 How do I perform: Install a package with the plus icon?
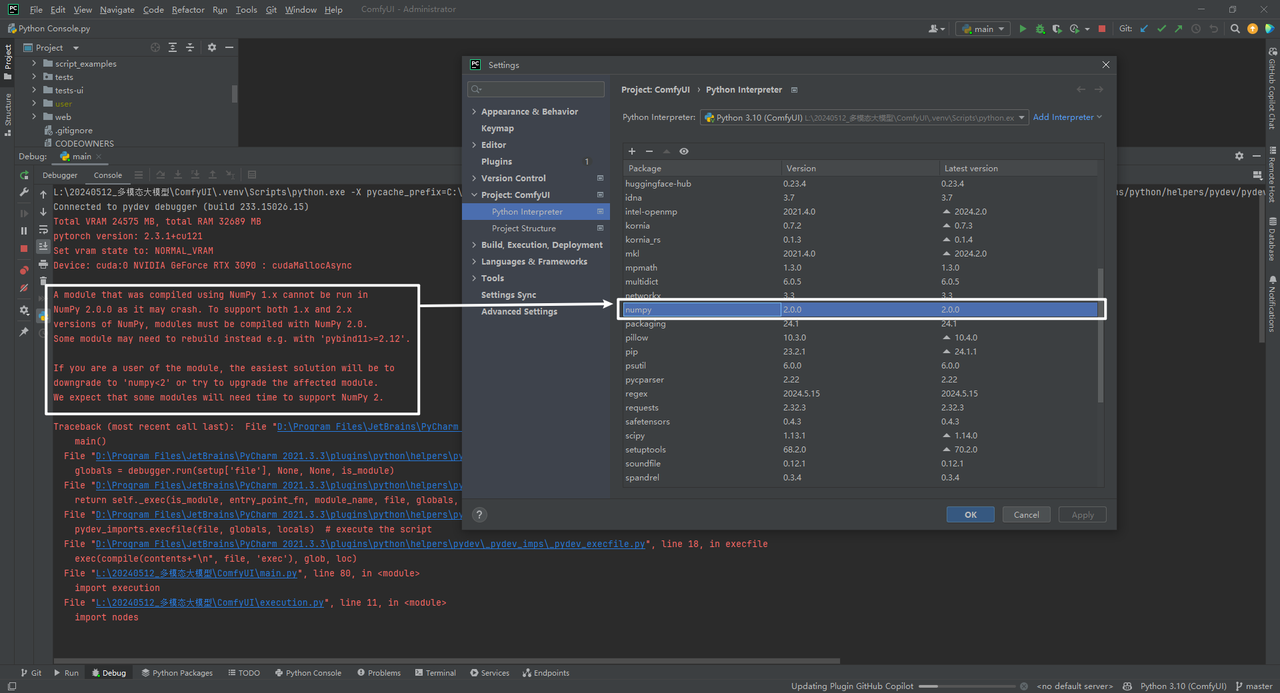point(631,151)
